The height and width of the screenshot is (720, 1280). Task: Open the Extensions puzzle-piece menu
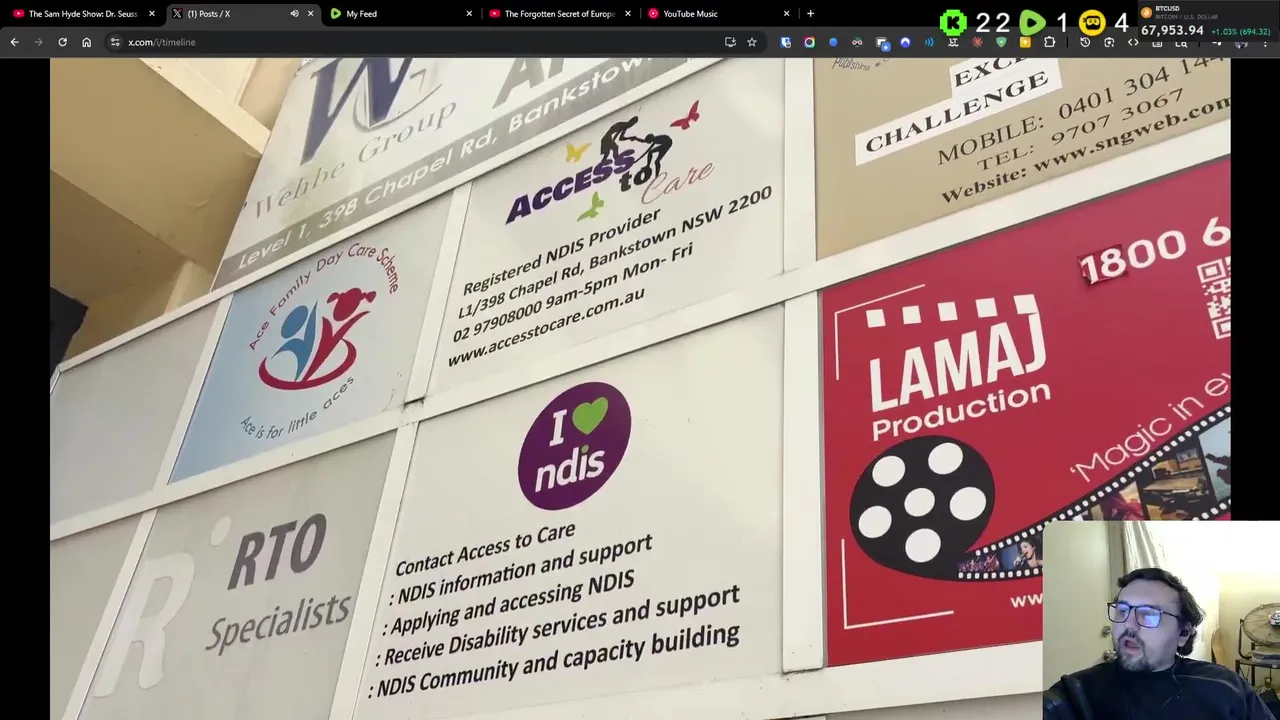(x=1049, y=42)
